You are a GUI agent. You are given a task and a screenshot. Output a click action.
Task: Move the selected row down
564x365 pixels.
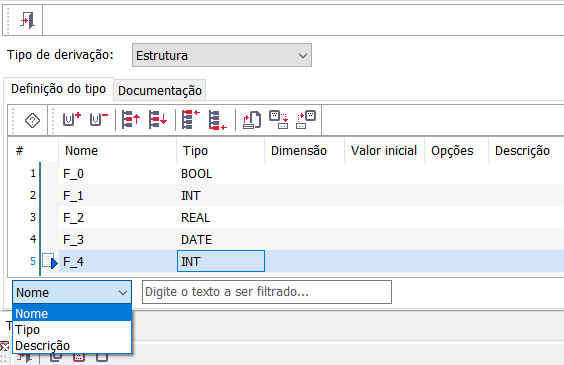[158, 119]
